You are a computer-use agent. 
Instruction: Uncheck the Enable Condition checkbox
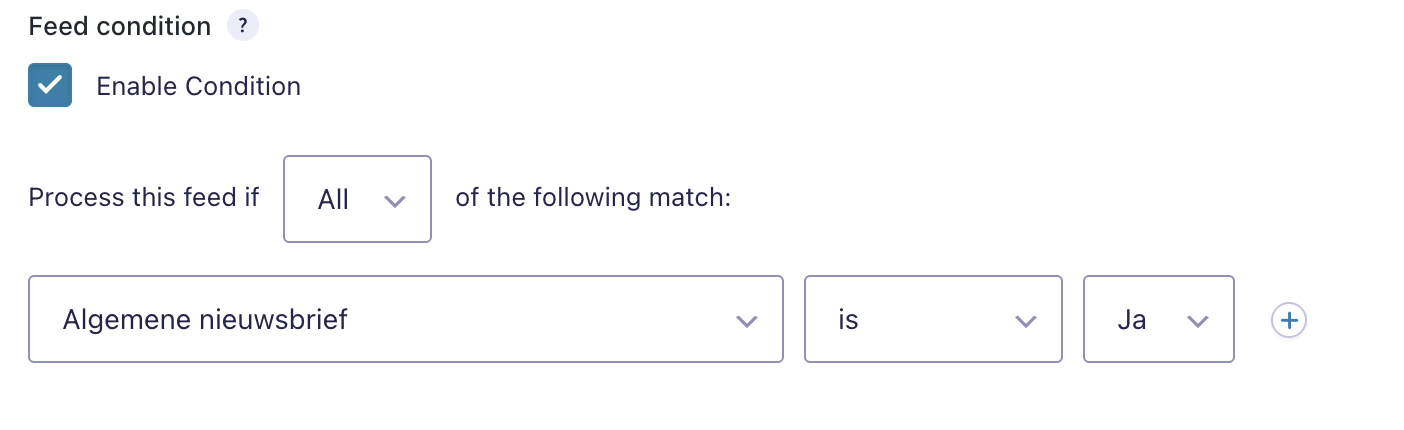point(50,86)
